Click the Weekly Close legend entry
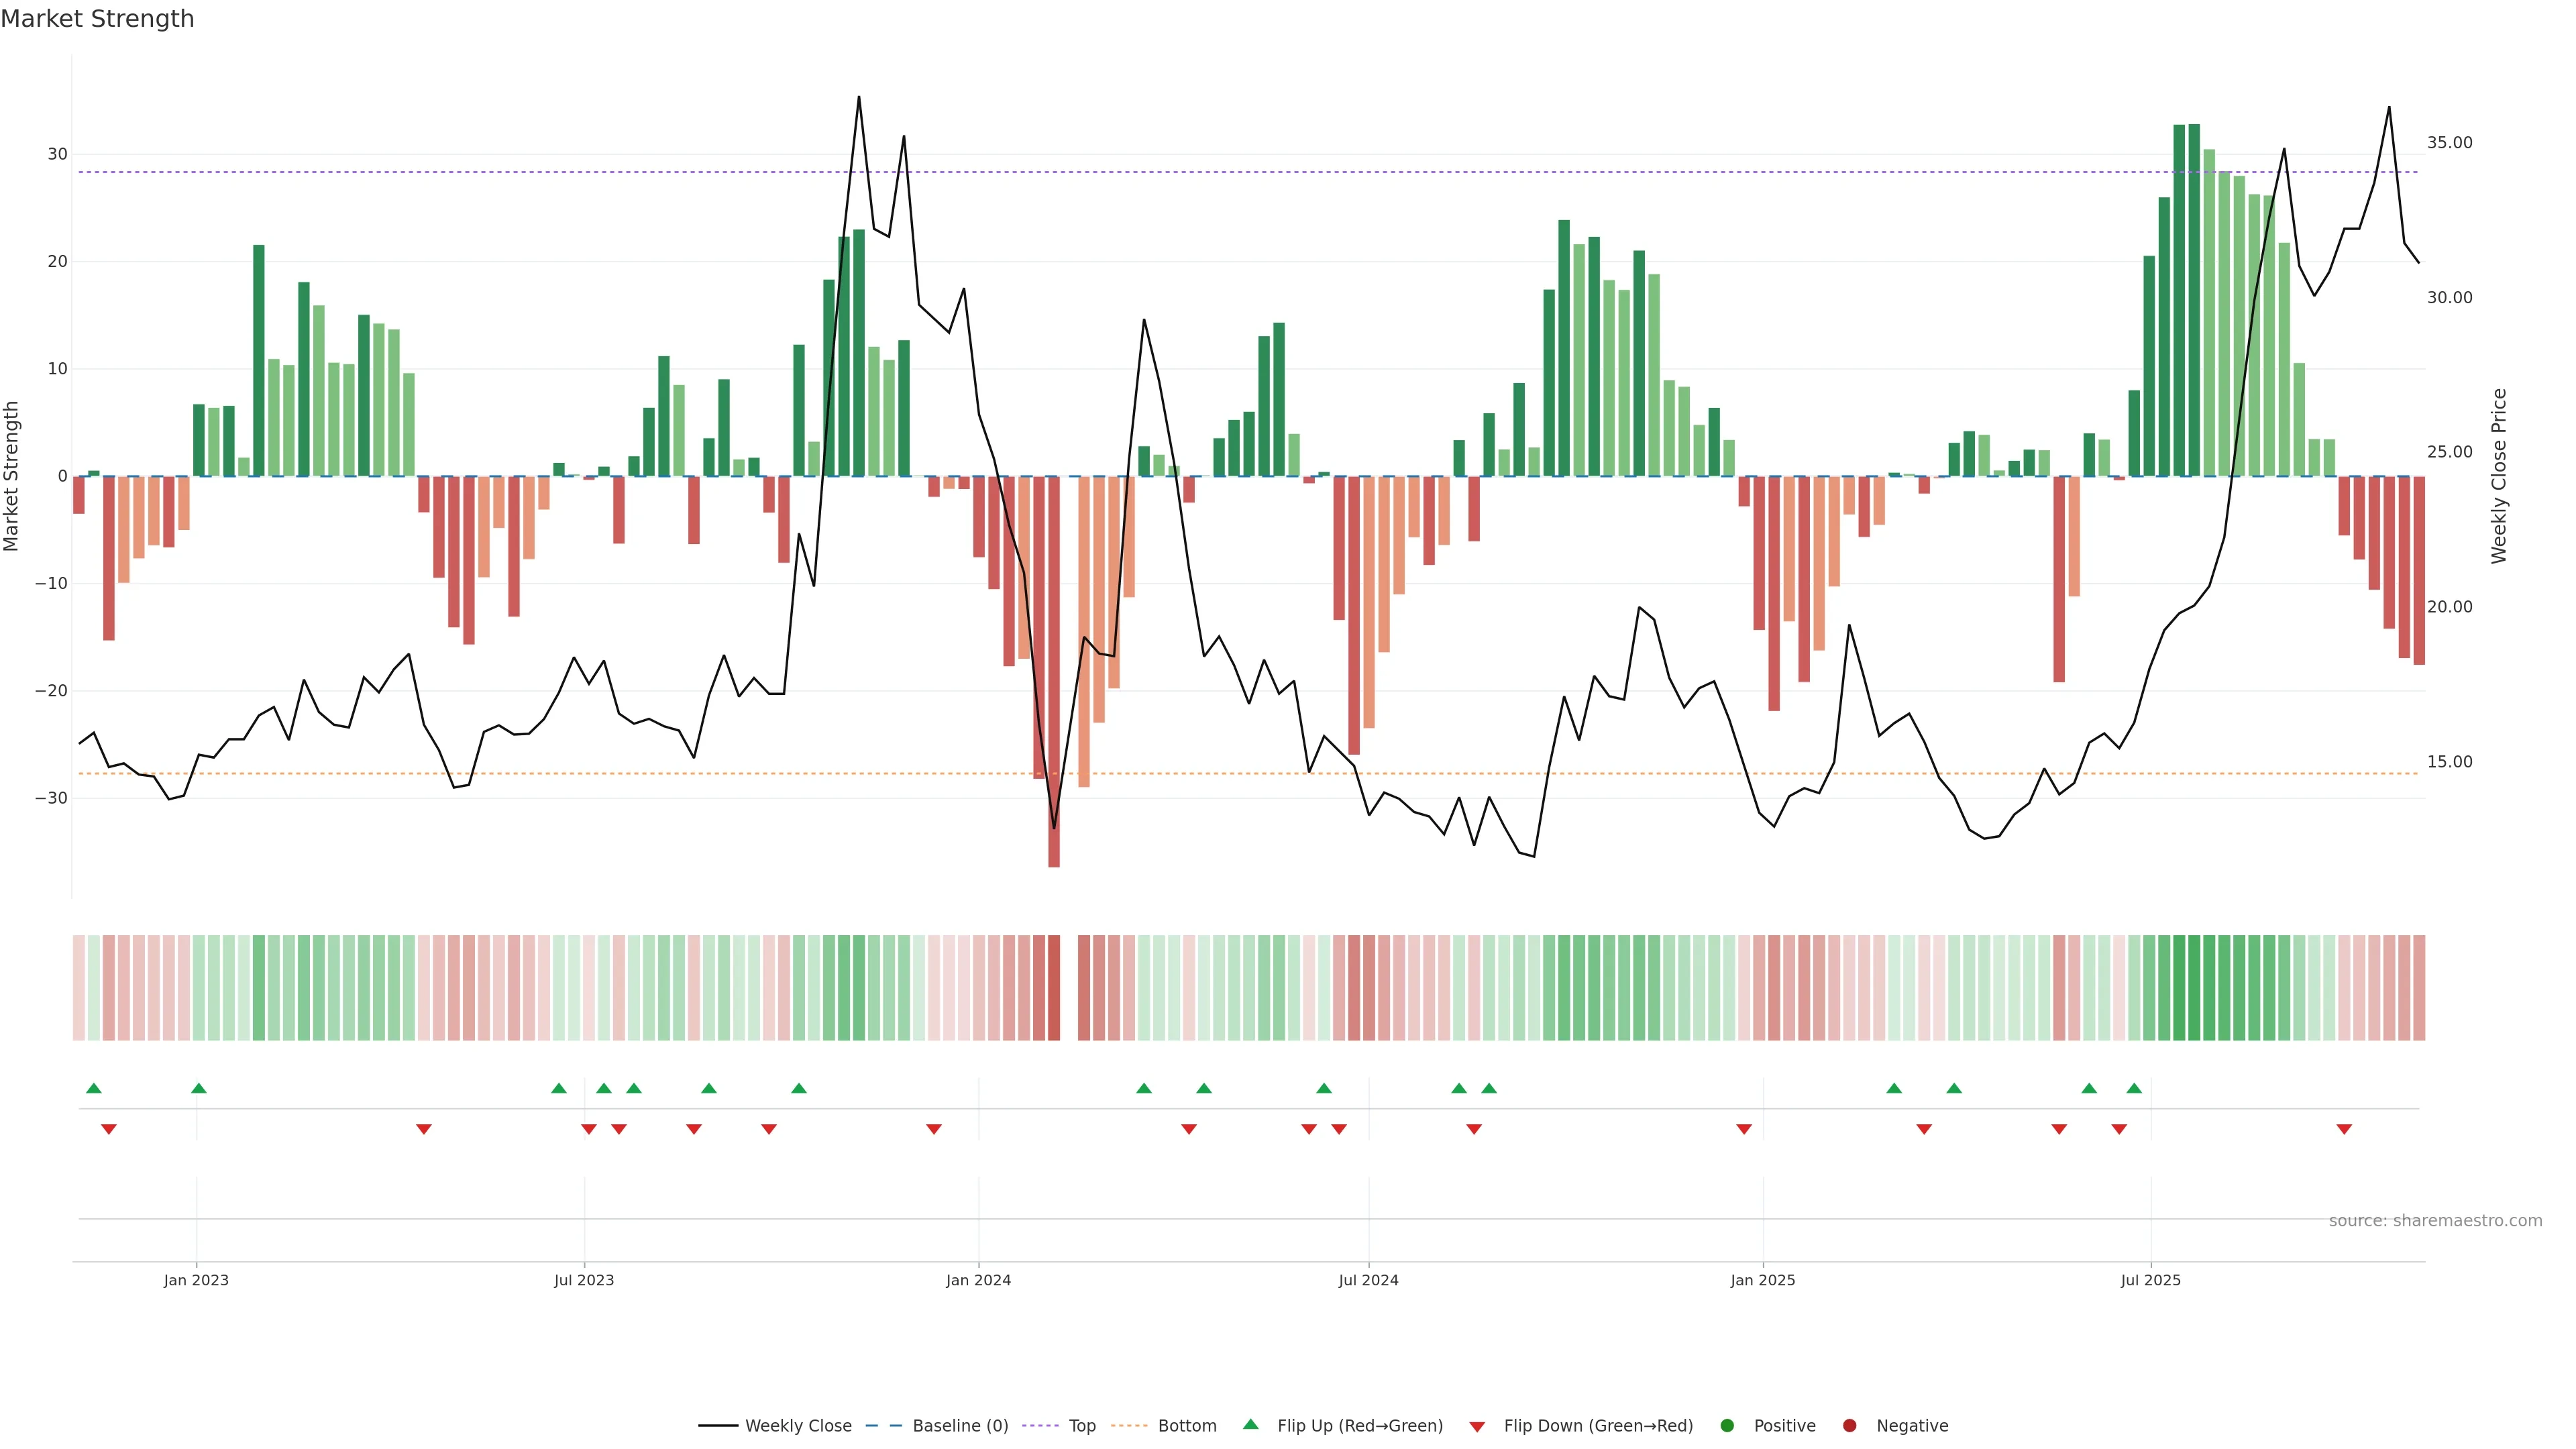 coord(797,1426)
